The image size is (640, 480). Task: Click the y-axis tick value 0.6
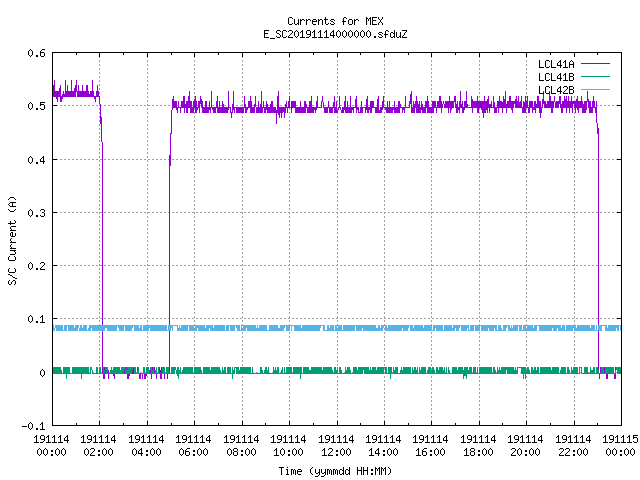(37, 53)
